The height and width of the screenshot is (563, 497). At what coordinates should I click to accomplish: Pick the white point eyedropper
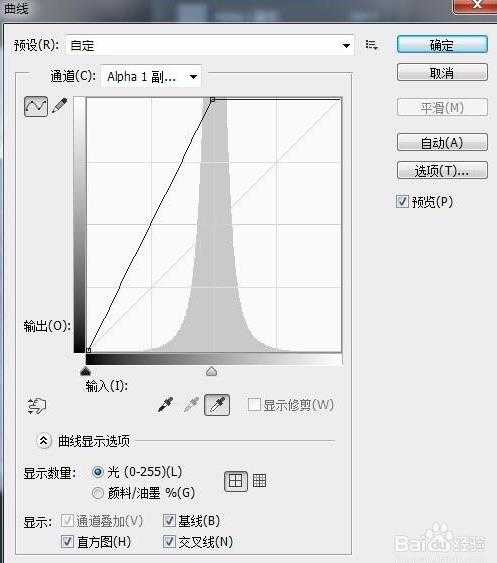[217, 405]
